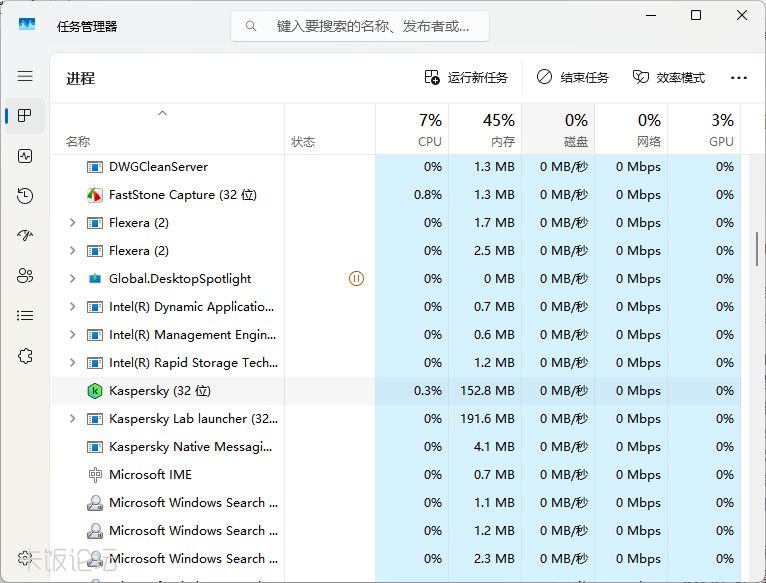Click the 191.6 MB memory value
The width and height of the screenshot is (766, 583).
point(487,419)
